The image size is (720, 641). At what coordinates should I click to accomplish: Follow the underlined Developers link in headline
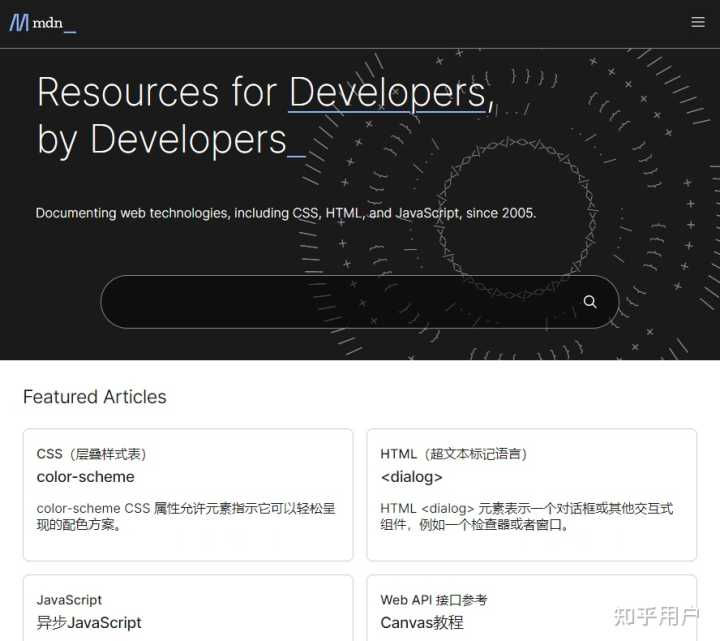(387, 93)
